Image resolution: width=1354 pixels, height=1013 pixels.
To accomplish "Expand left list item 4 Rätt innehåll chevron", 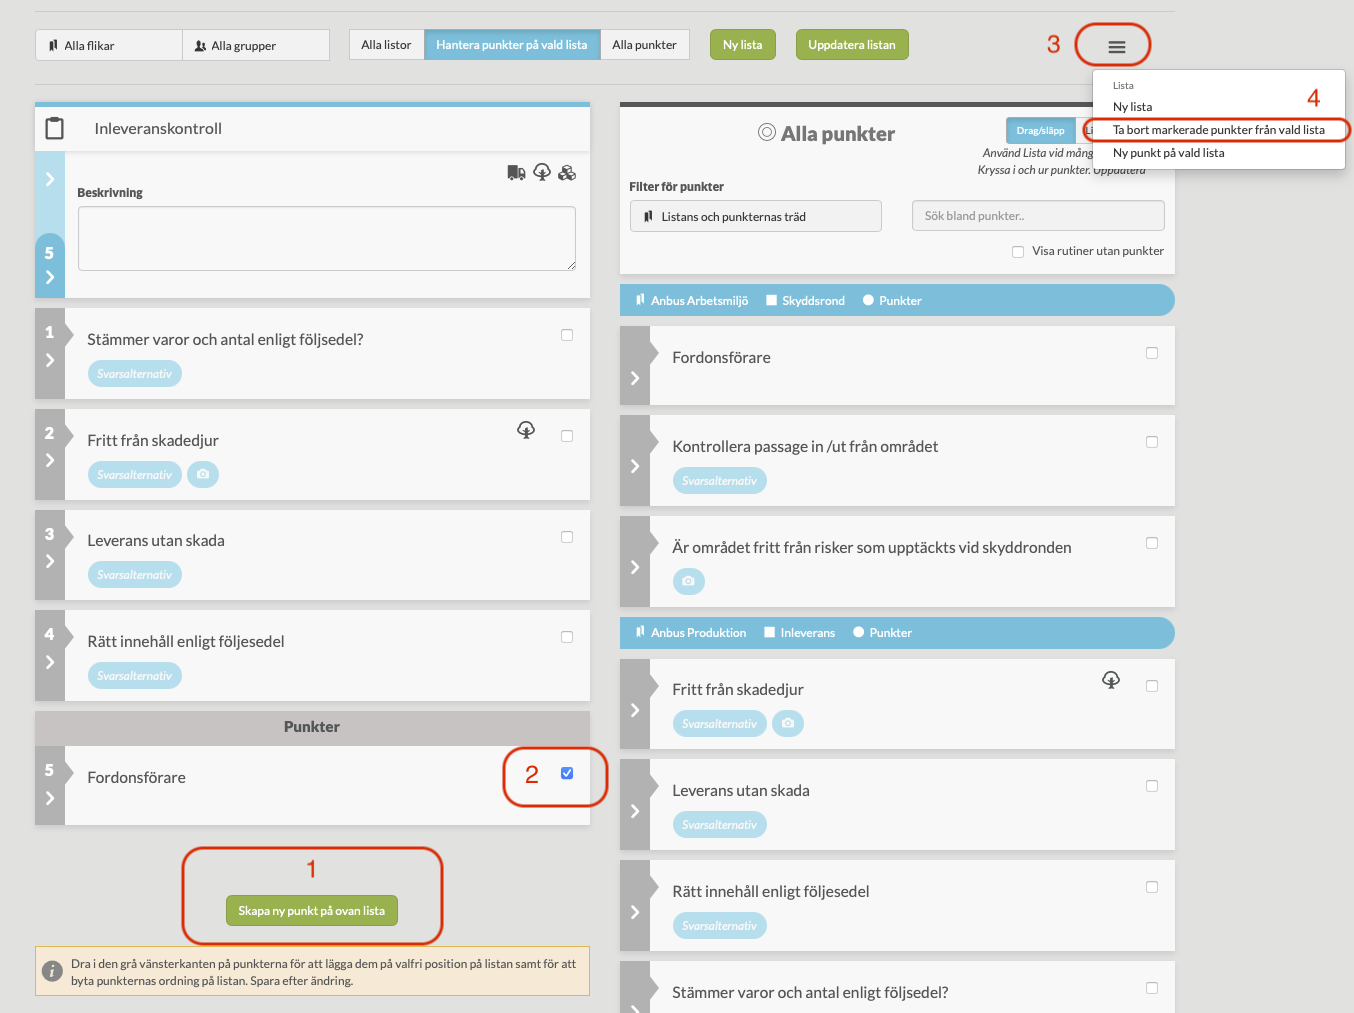I will pyautogui.click(x=50, y=662).
